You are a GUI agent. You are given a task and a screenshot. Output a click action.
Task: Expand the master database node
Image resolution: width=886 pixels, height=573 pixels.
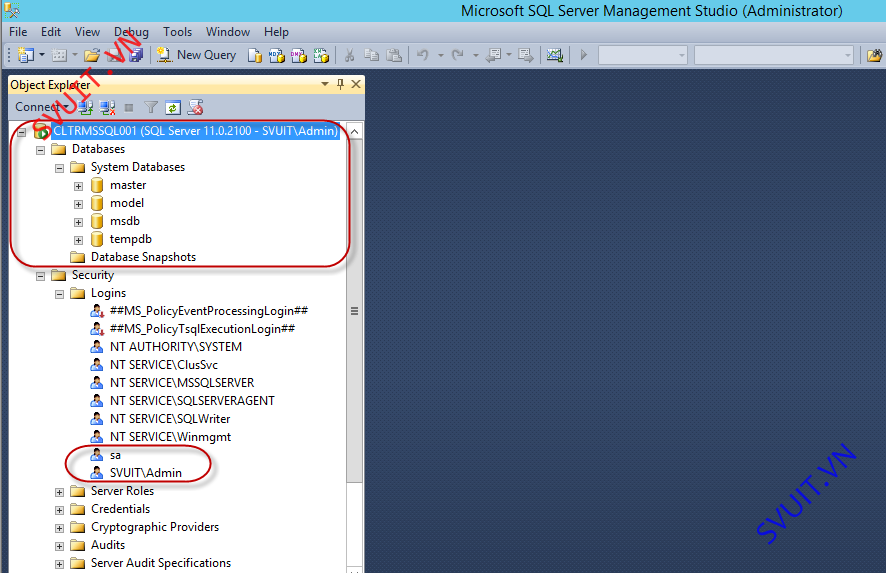tap(79, 186)
